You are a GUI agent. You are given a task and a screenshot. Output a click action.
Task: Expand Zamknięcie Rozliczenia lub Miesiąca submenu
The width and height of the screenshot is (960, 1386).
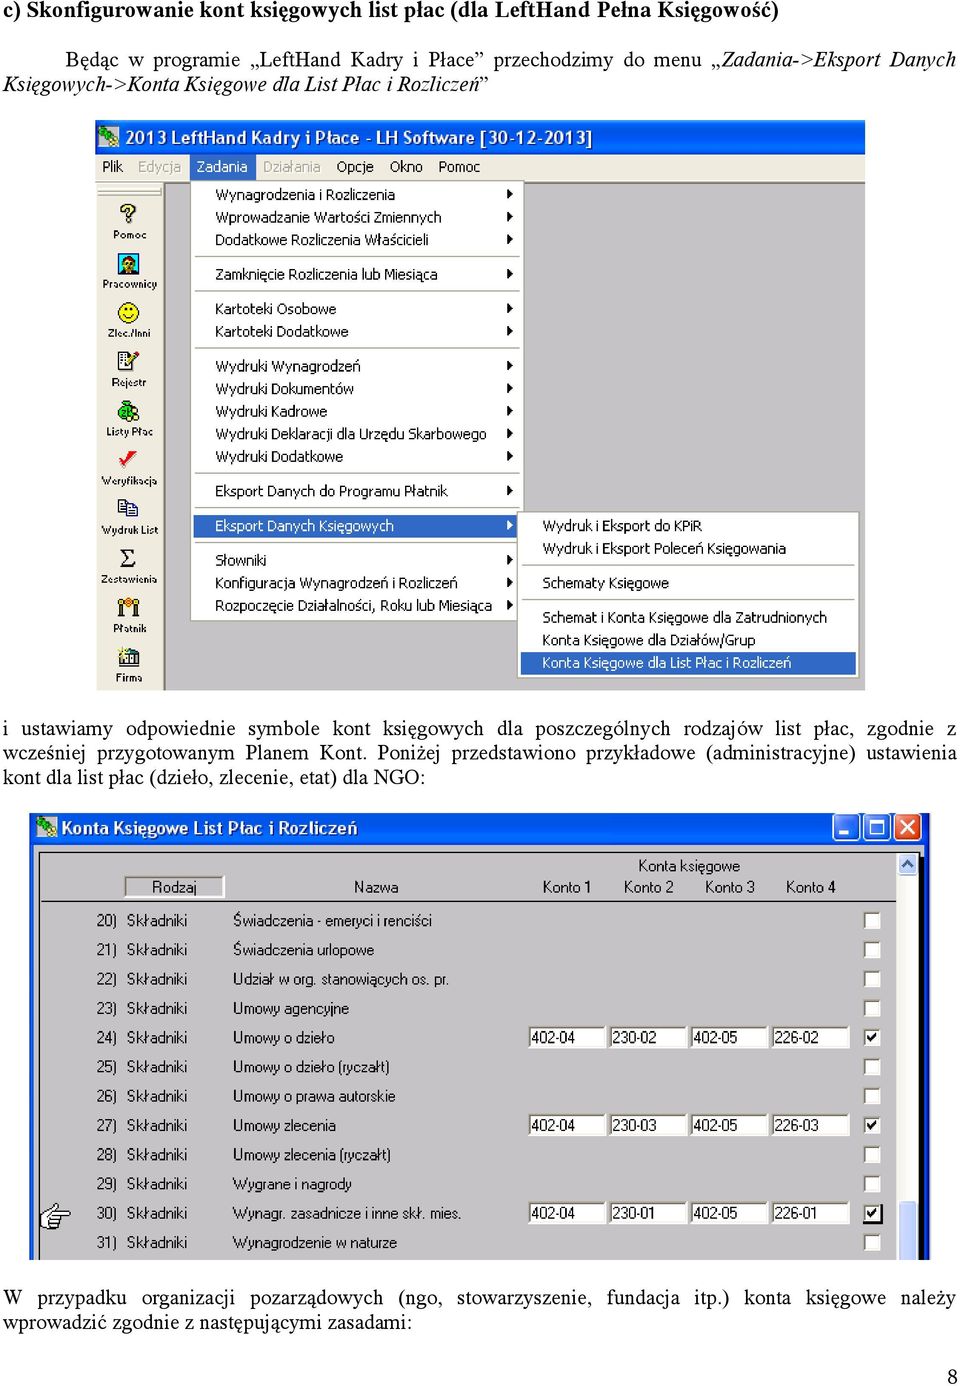pyautogui.click(x=353, y=274)
